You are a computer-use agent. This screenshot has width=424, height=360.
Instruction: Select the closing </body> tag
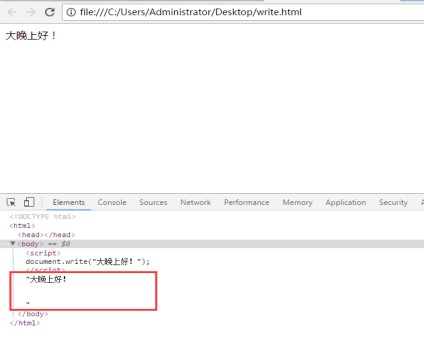point(33,314)
